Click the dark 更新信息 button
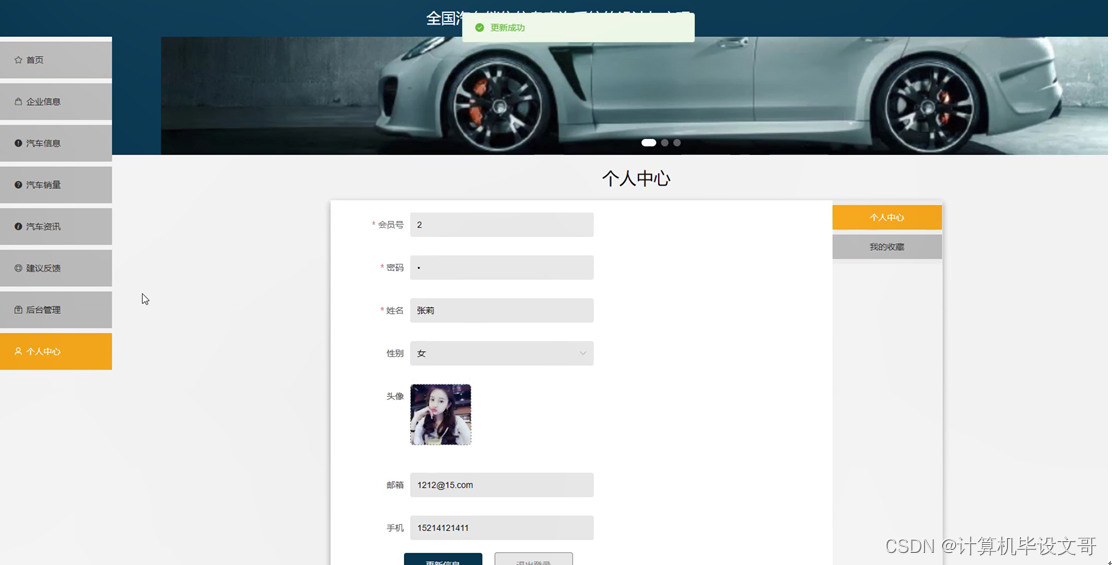This screenshot has width=1112, height=565. pos(443,559)
